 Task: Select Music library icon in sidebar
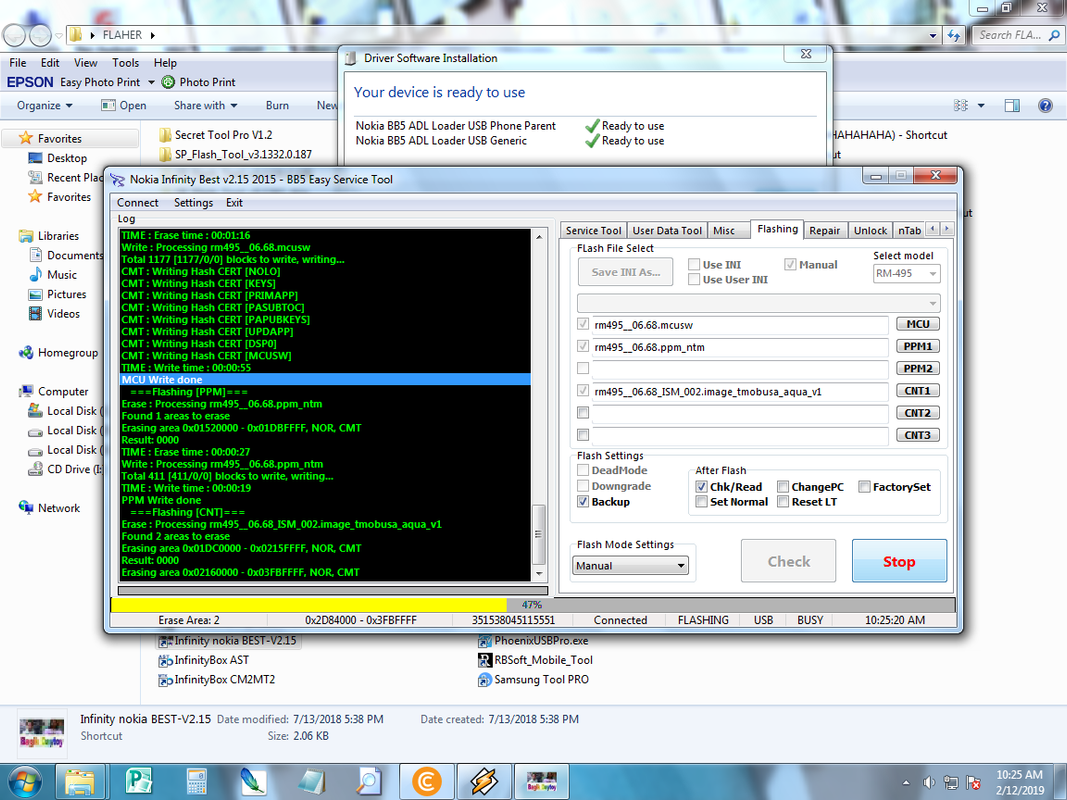35,275
